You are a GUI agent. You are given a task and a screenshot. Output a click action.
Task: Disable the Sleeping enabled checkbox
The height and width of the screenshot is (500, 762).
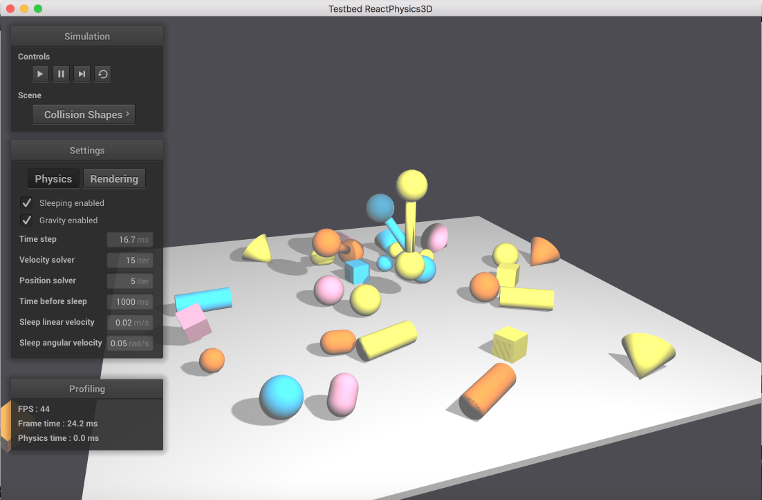point(27,203)
